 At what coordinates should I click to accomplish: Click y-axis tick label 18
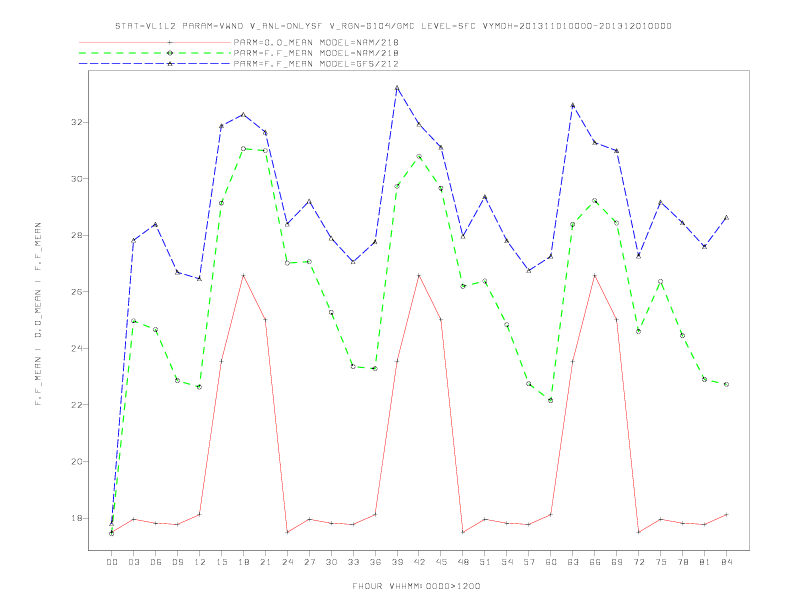(78, 518)
